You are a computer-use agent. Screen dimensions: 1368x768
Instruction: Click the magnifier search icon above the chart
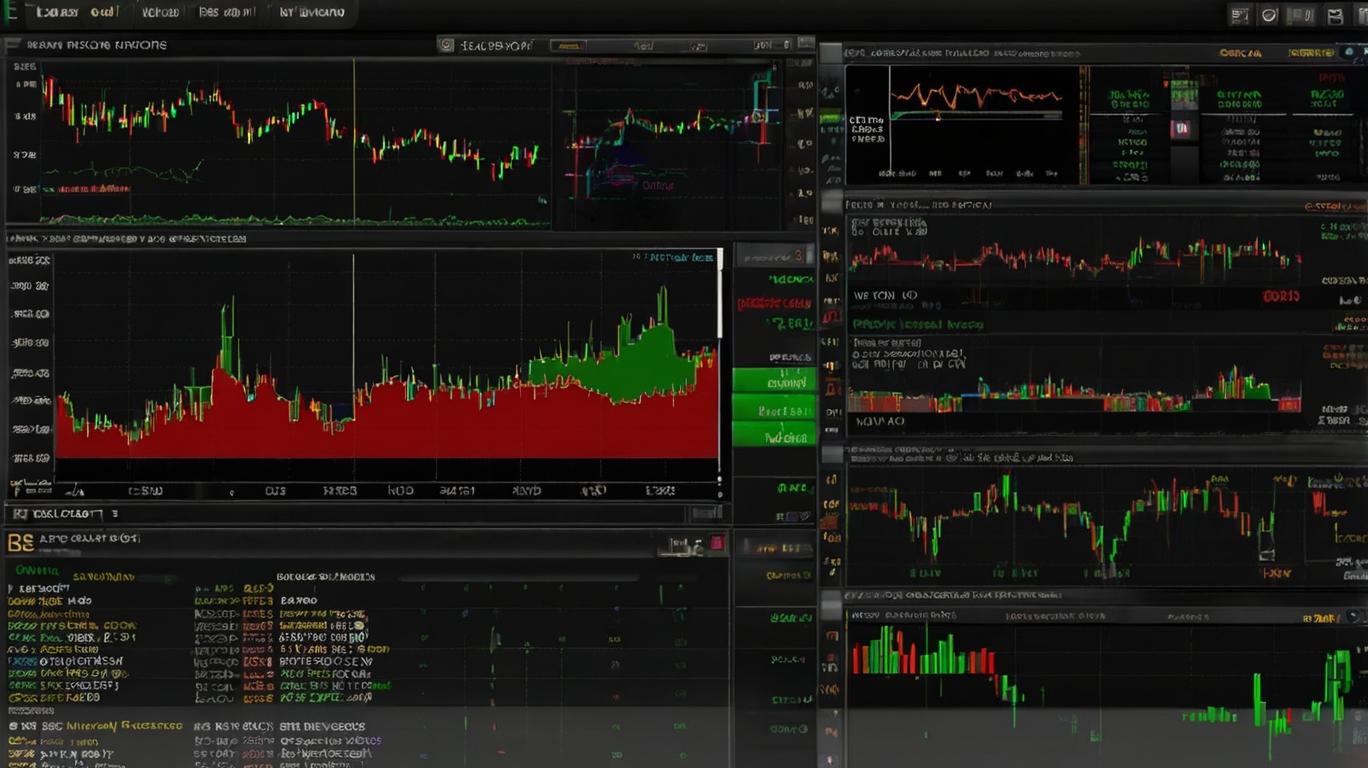point(448,45)
